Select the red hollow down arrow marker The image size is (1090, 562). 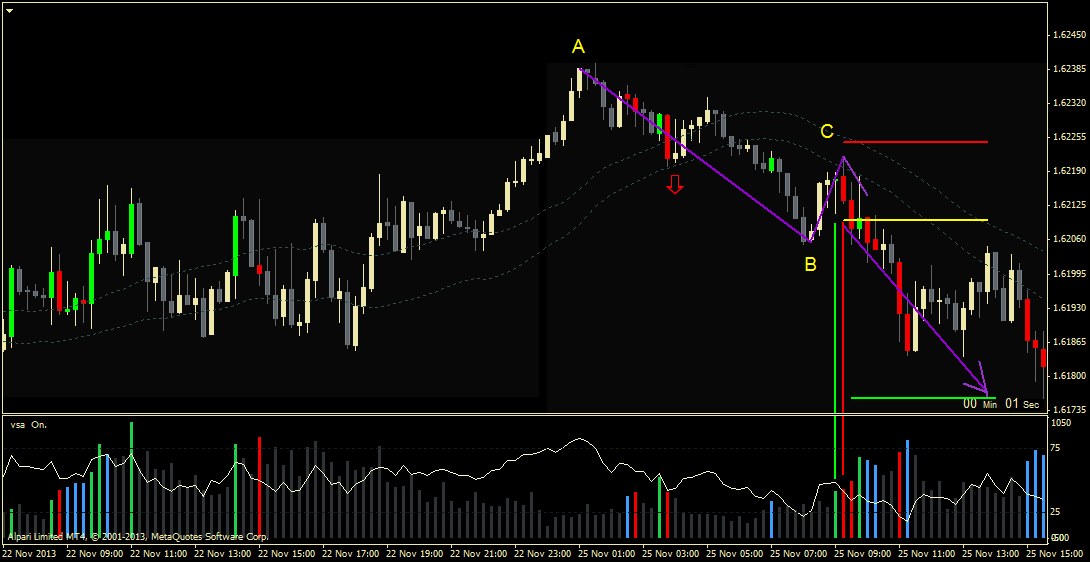[x=675, y=184]
